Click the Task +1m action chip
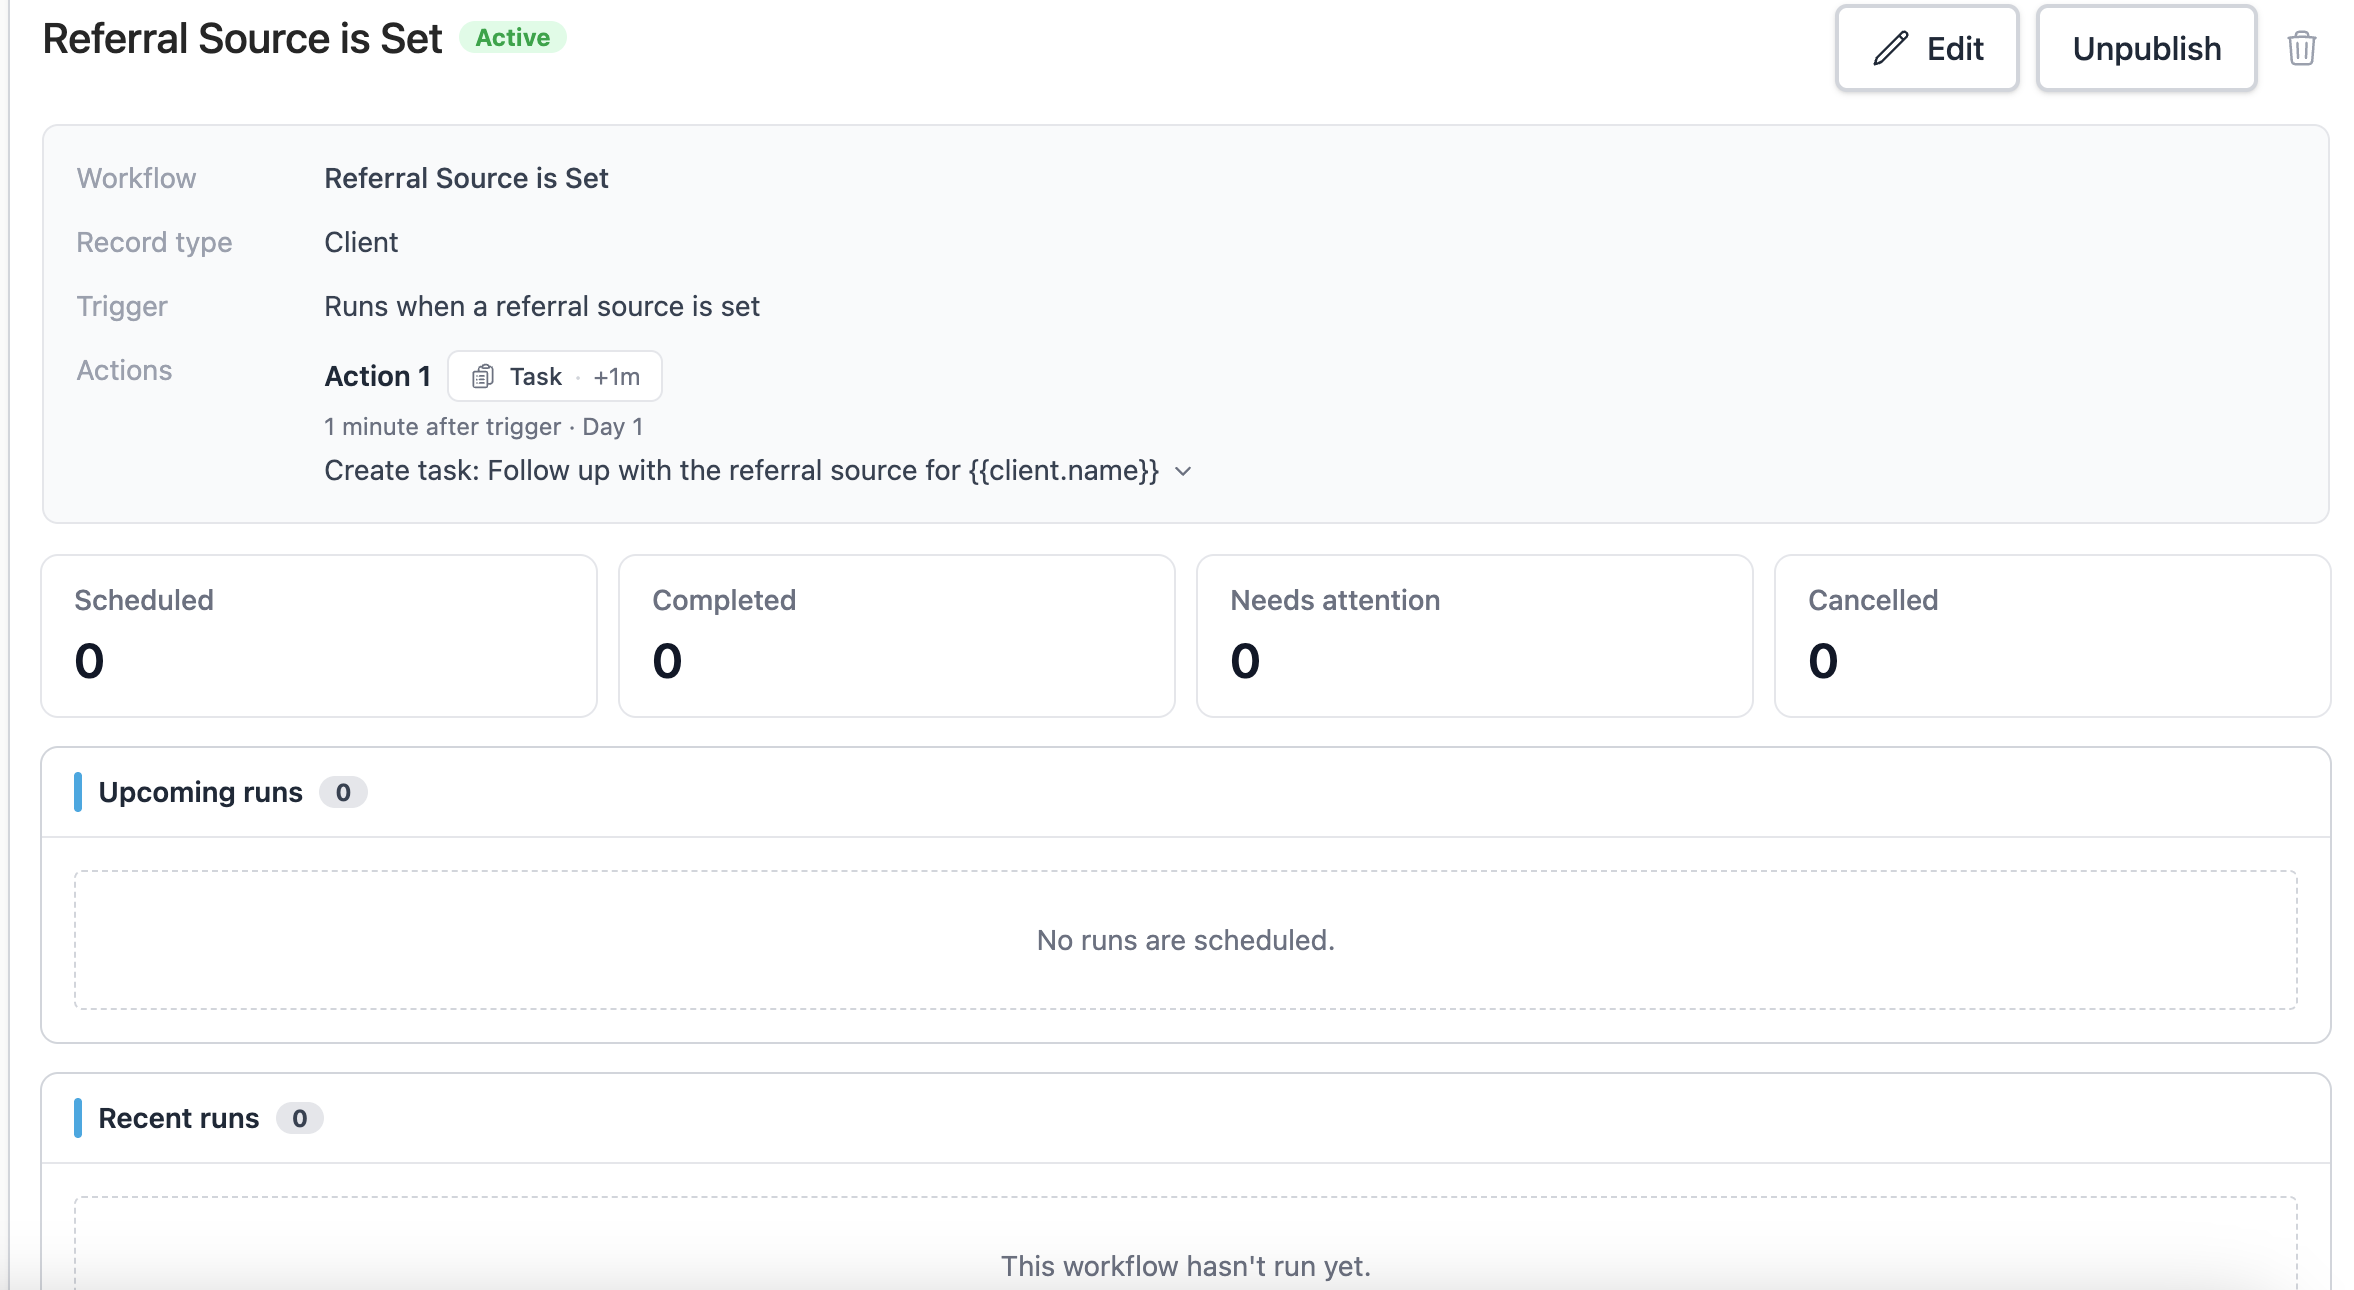Screen dimensions: 2354x1290 [555, 376]
